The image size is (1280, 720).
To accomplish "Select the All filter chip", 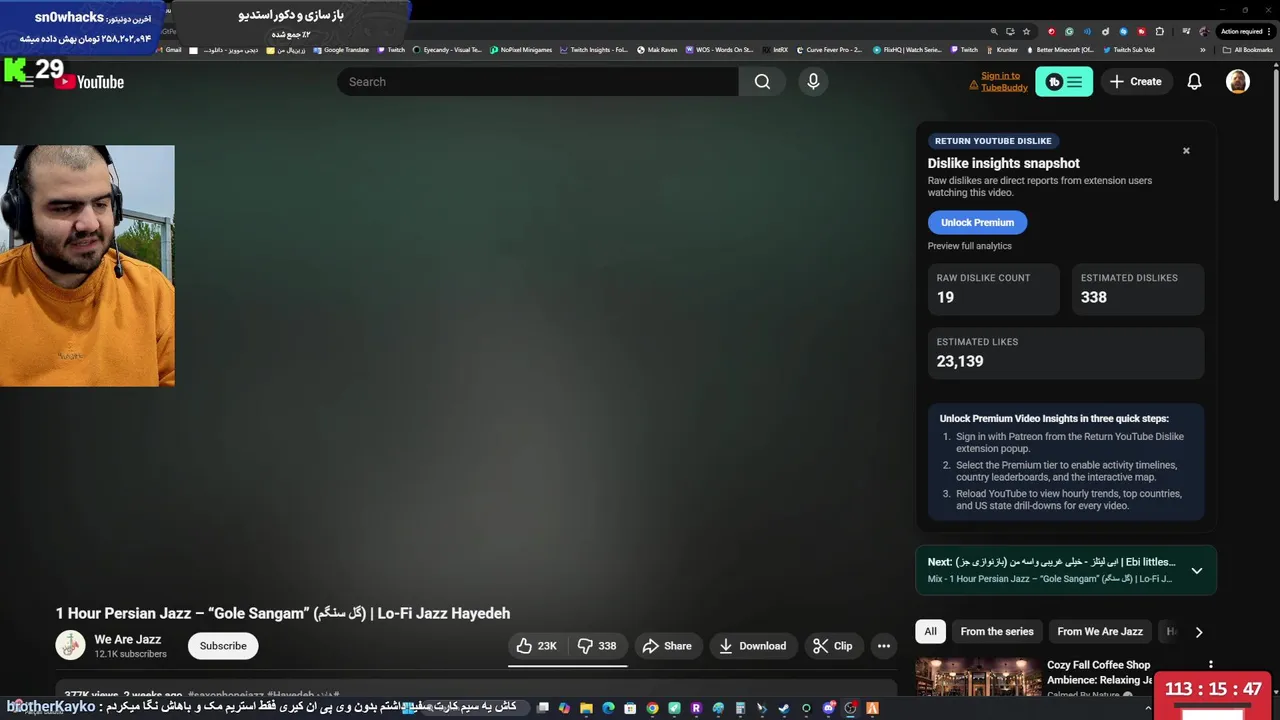I will pyautogui.click(x=930, y=632).
